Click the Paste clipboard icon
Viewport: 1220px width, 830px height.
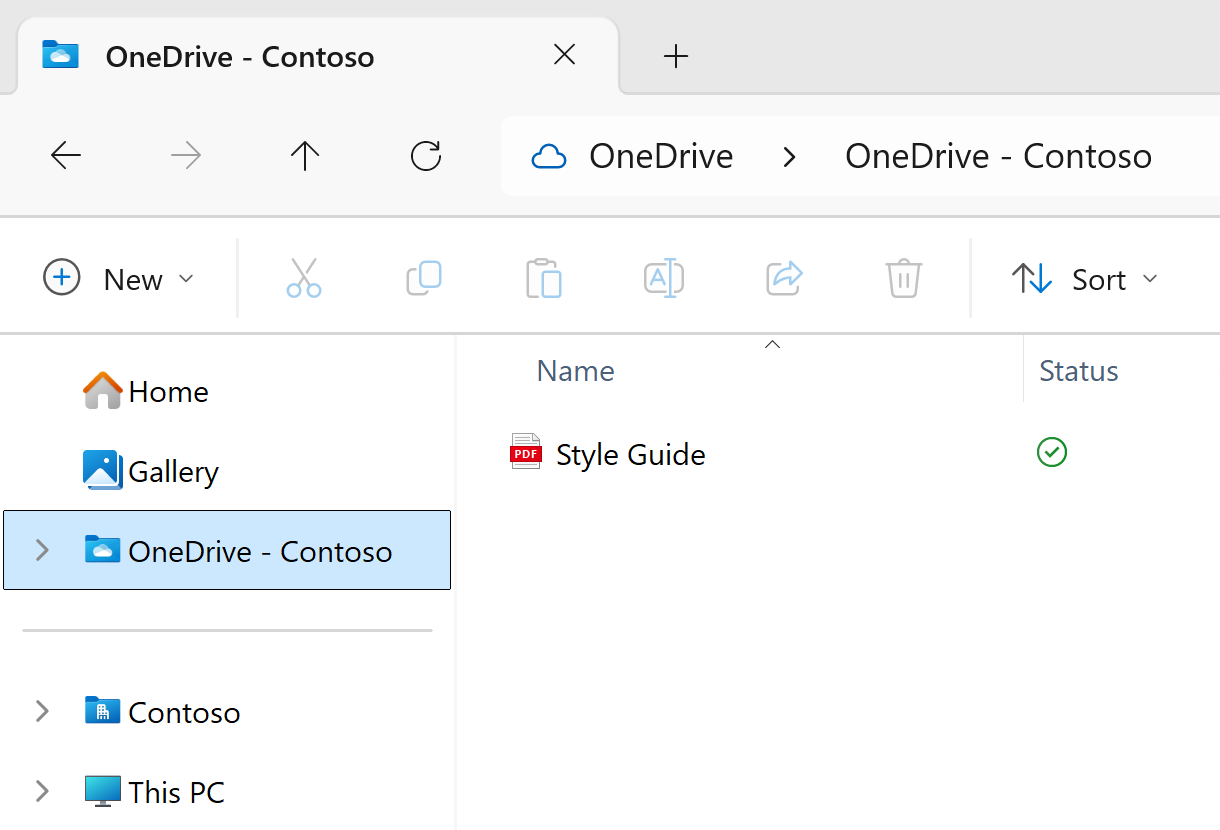tap(544, 279)
